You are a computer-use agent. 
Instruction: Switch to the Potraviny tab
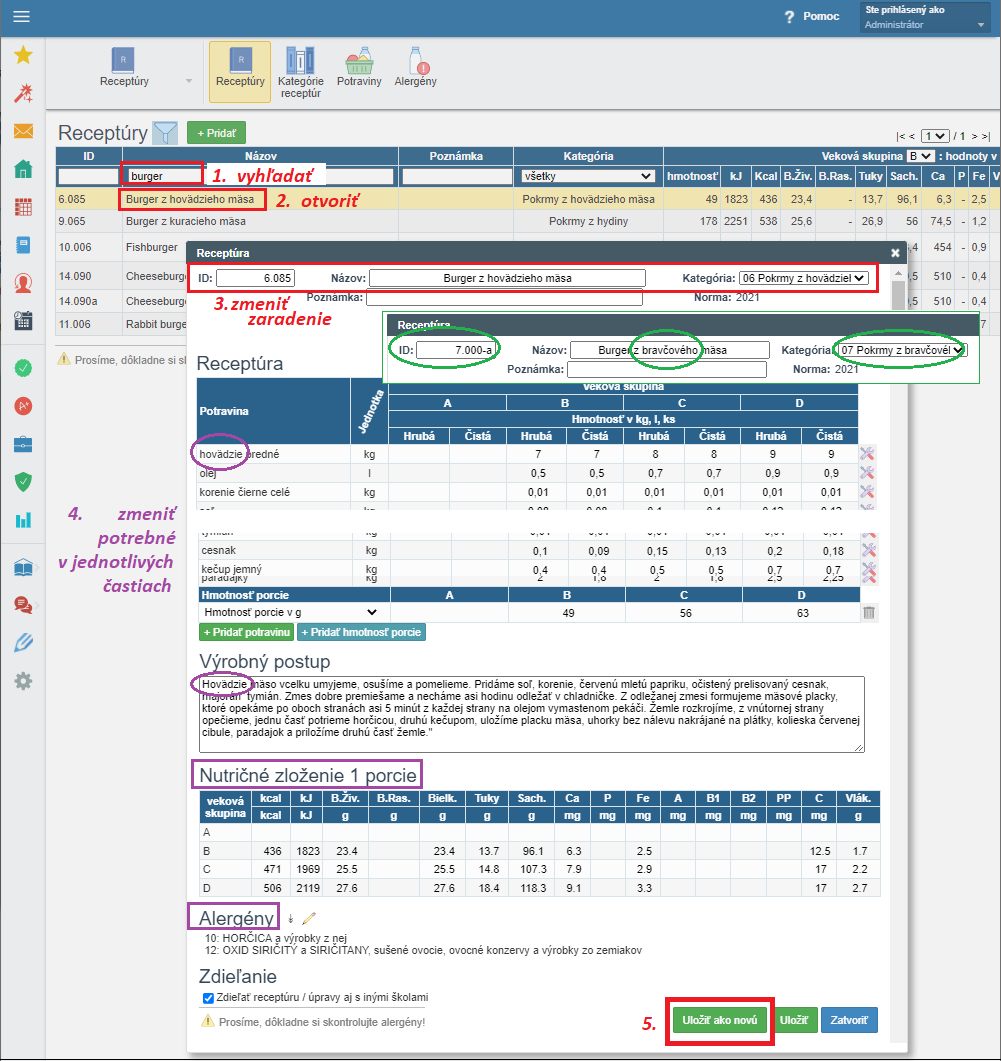tap(359, 68)
